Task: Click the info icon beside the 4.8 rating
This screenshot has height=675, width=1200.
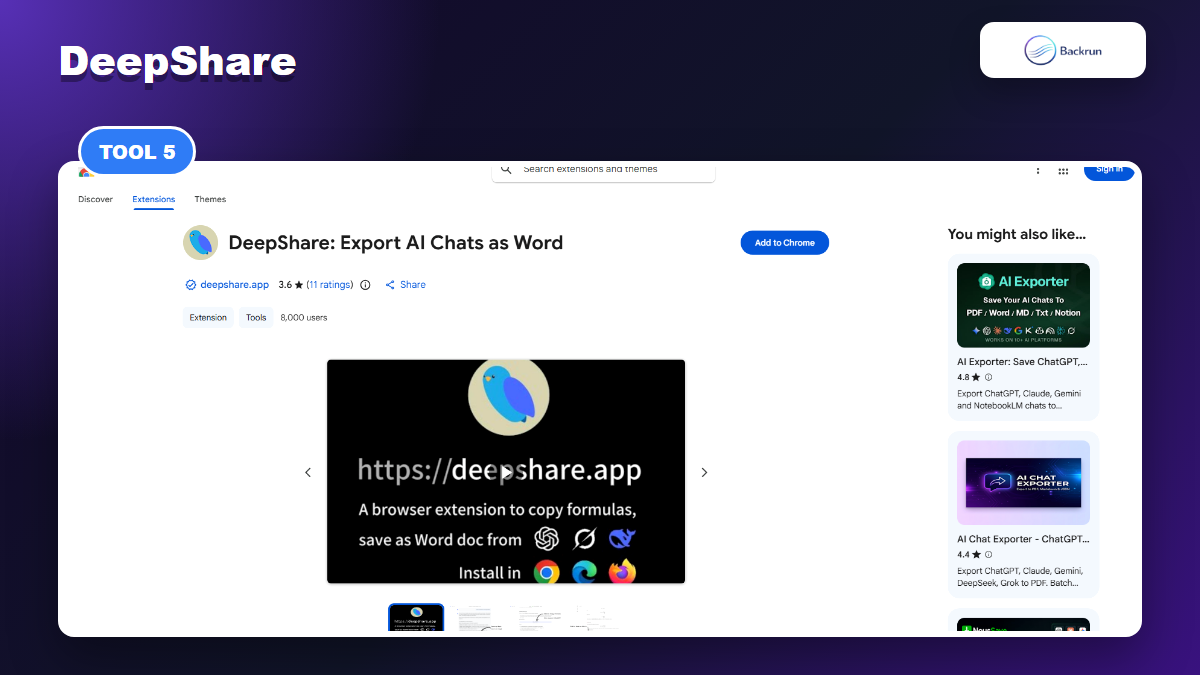Action: pos(989,377)
